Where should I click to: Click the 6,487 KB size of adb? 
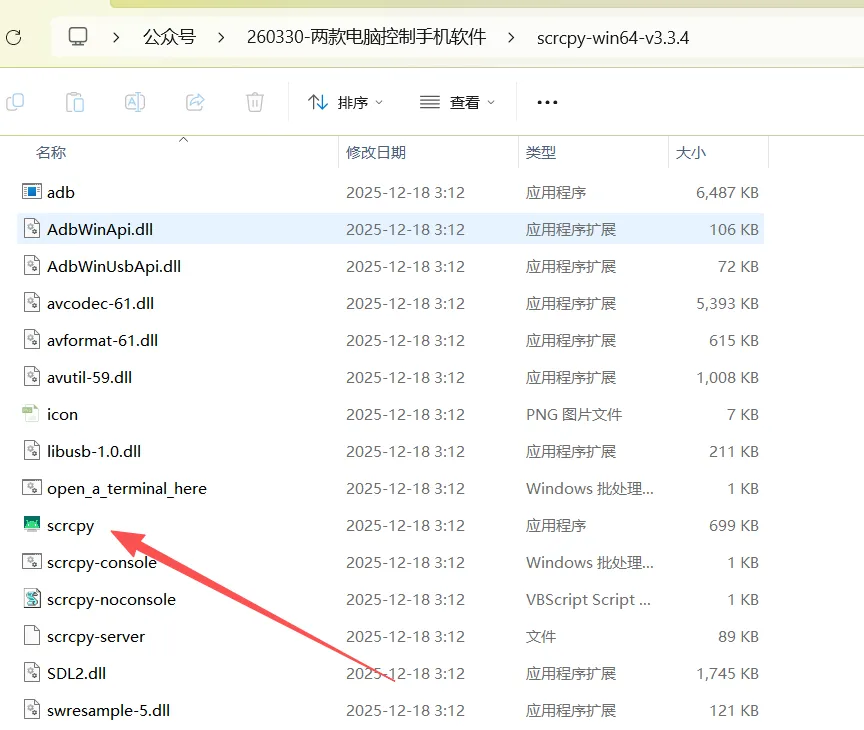click(727, 192)
